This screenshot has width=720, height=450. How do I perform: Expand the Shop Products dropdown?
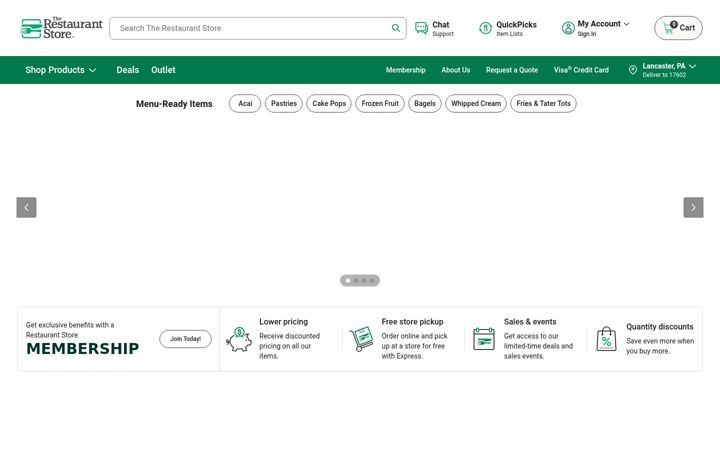pyautogui.click(x=61, y=70)
